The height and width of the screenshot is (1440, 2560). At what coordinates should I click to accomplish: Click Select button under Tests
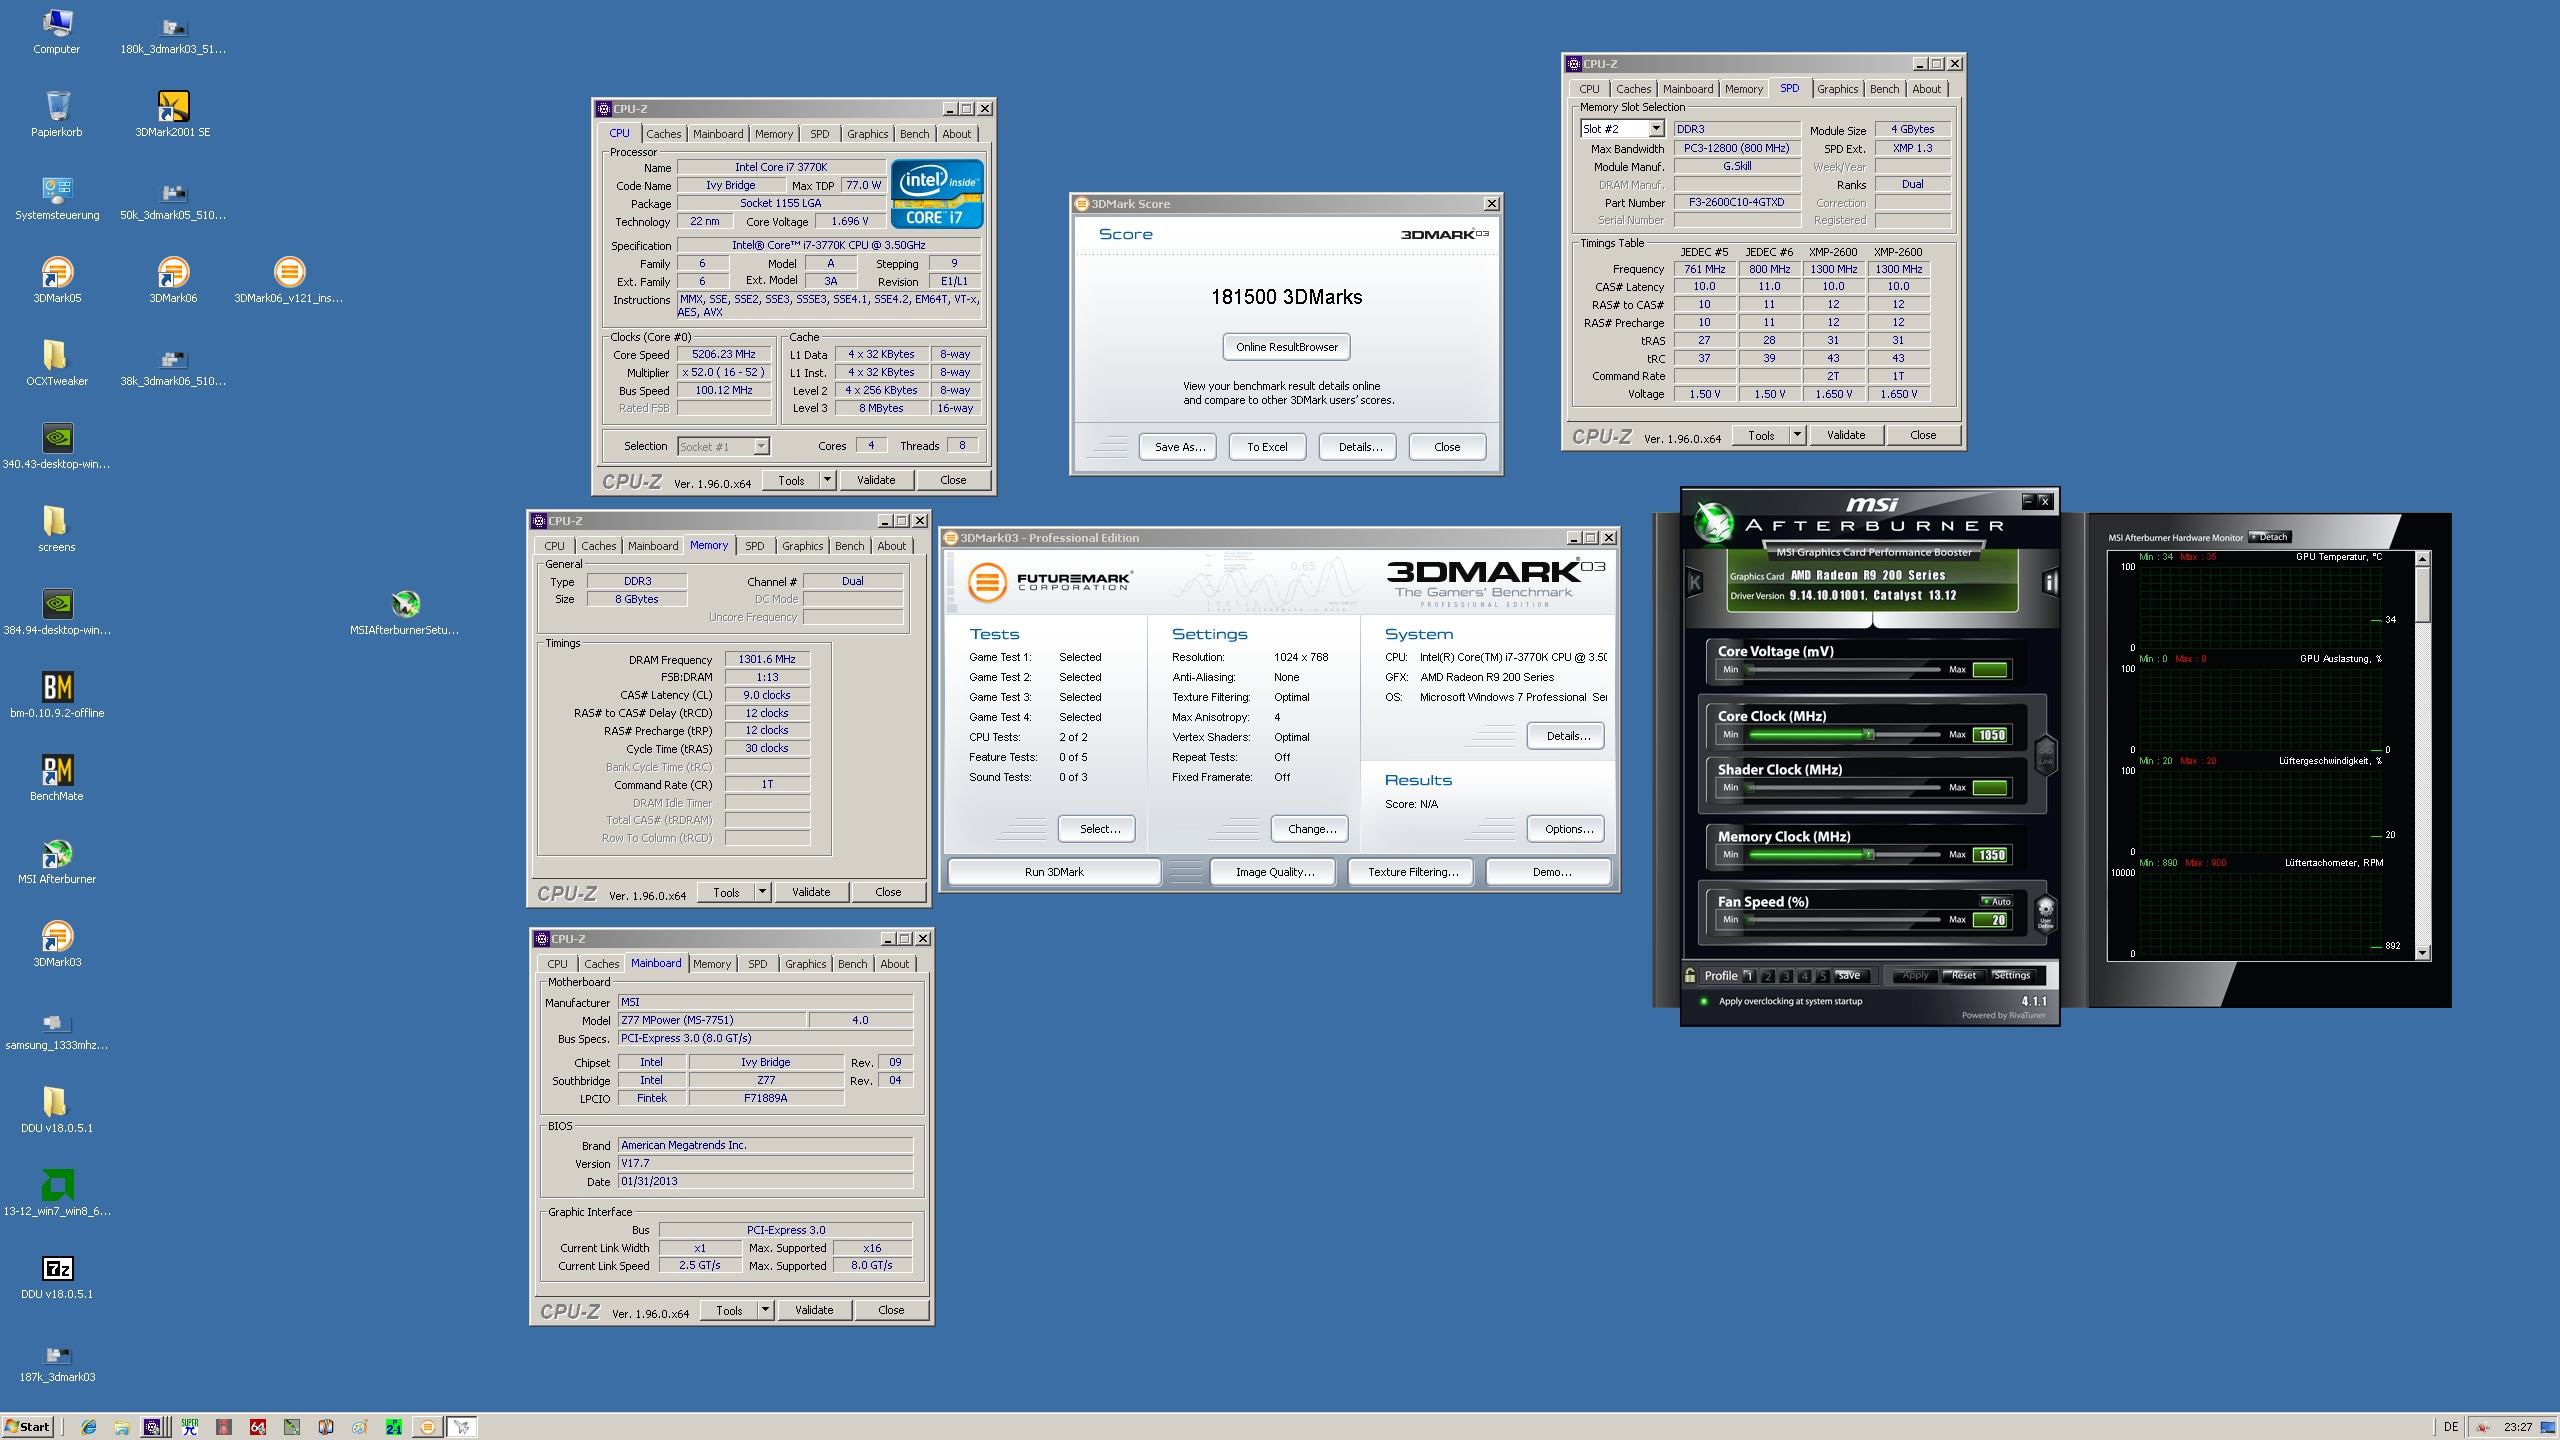(x=1098, y=829)
